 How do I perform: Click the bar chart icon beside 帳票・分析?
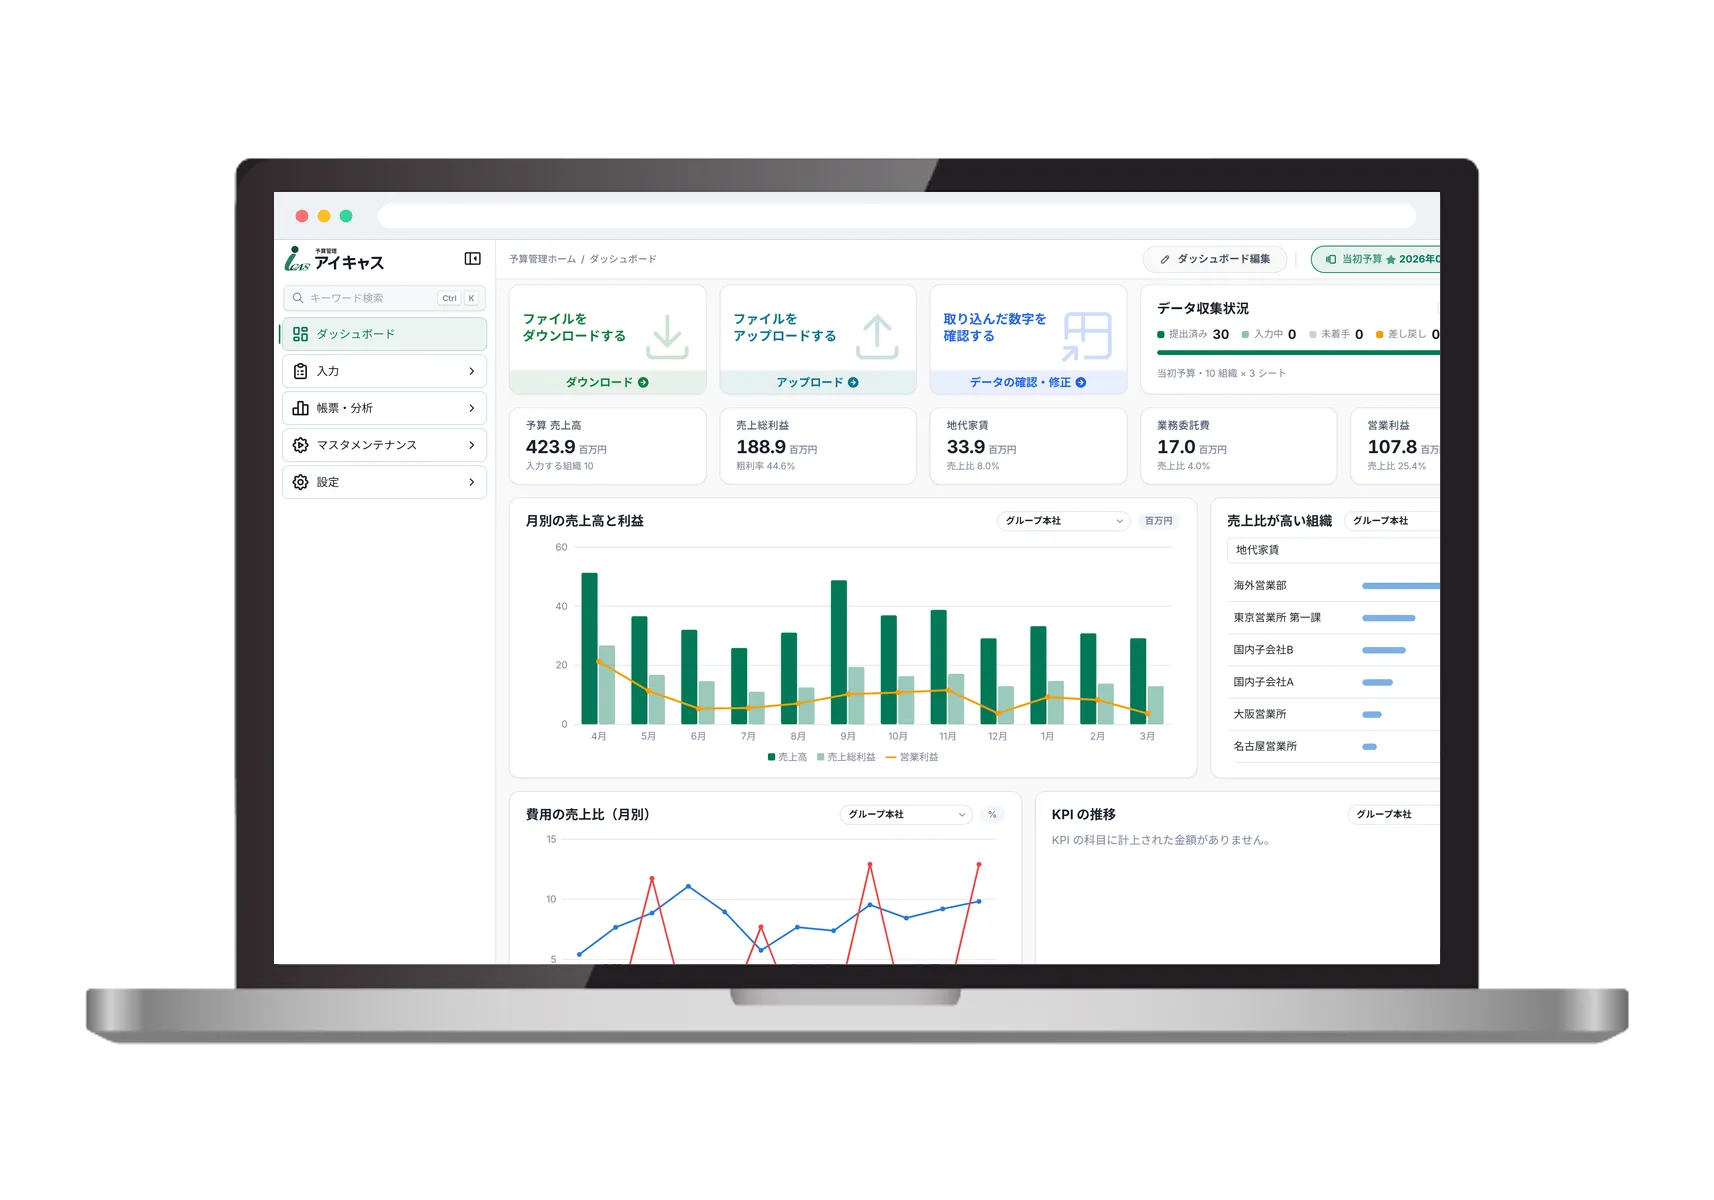[x=300, y=408]
